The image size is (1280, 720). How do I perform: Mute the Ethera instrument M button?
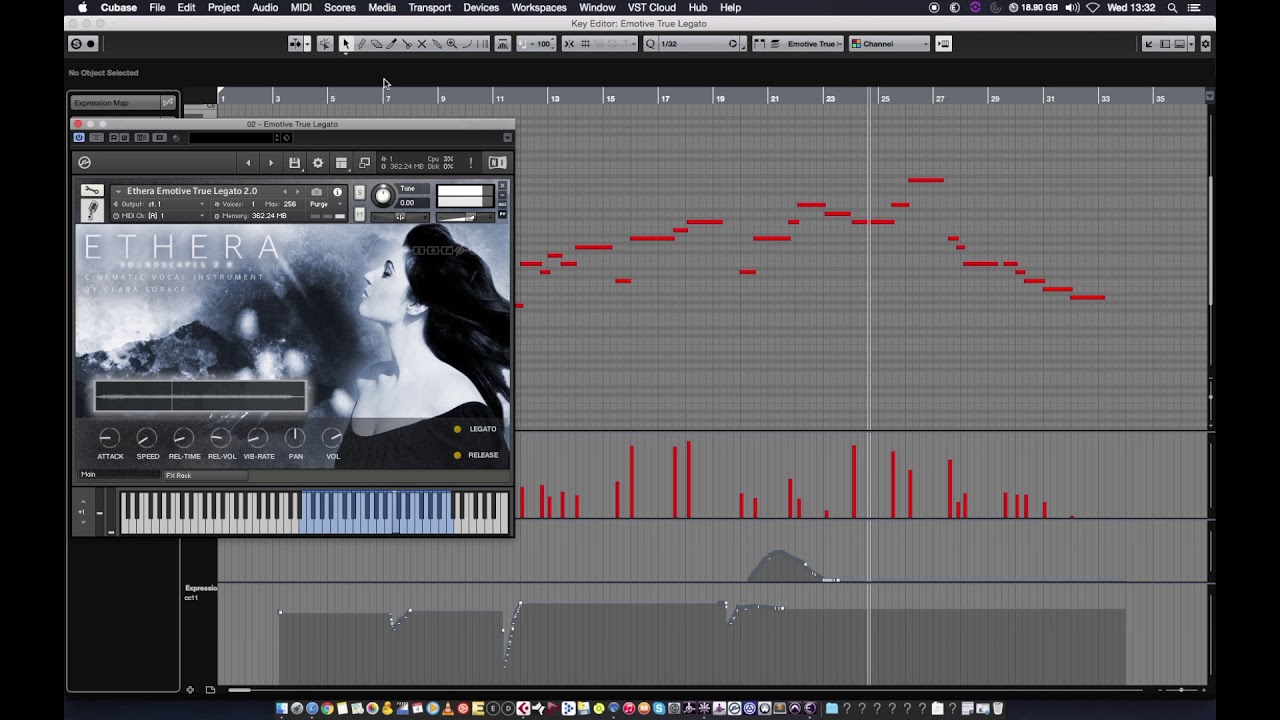(x=359, y=214)
